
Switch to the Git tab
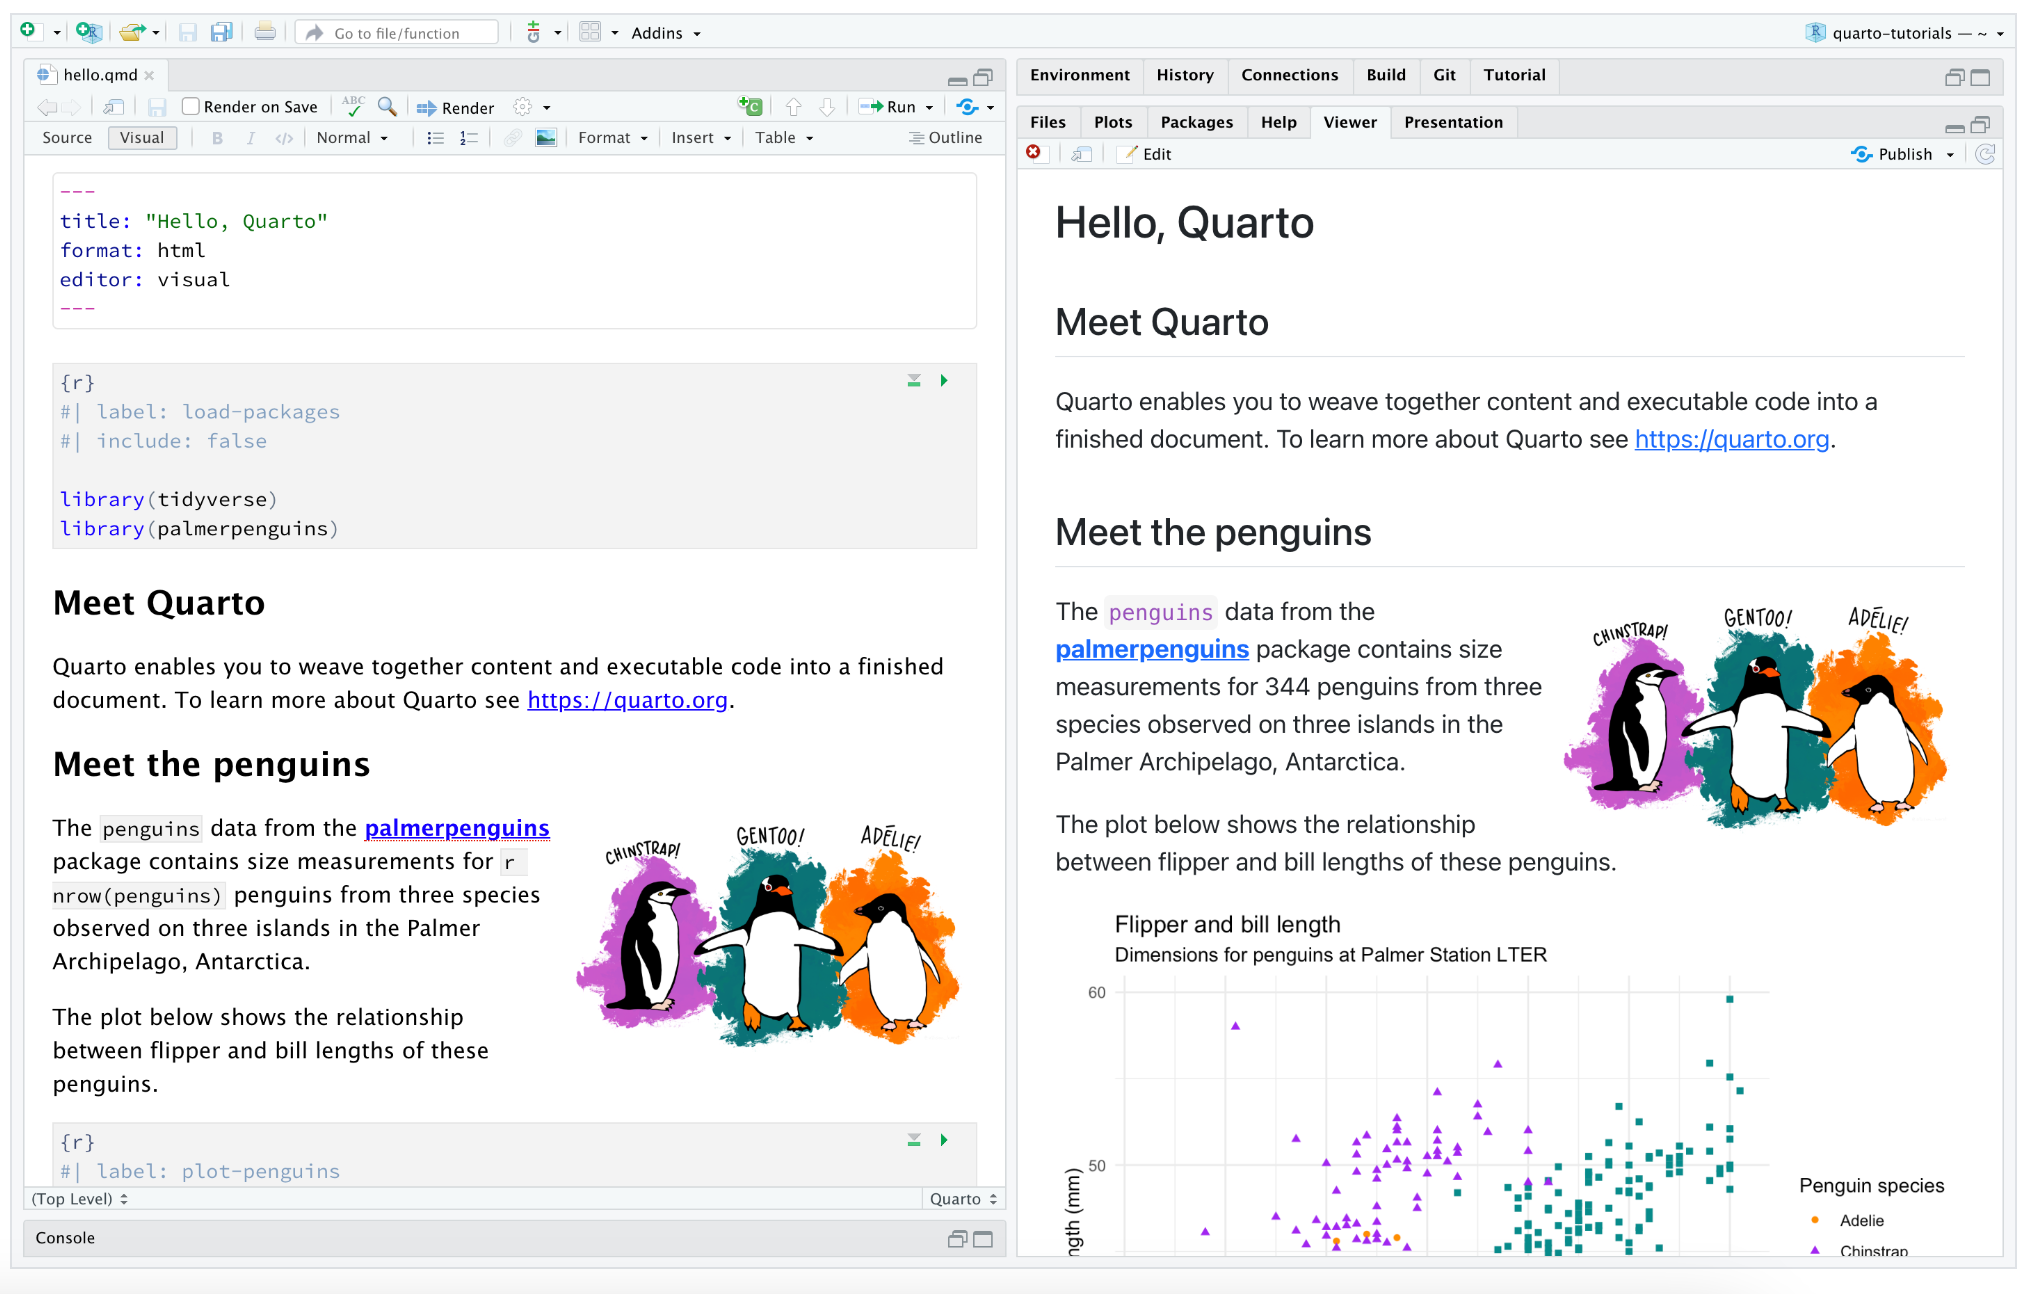coord(1444,75)
